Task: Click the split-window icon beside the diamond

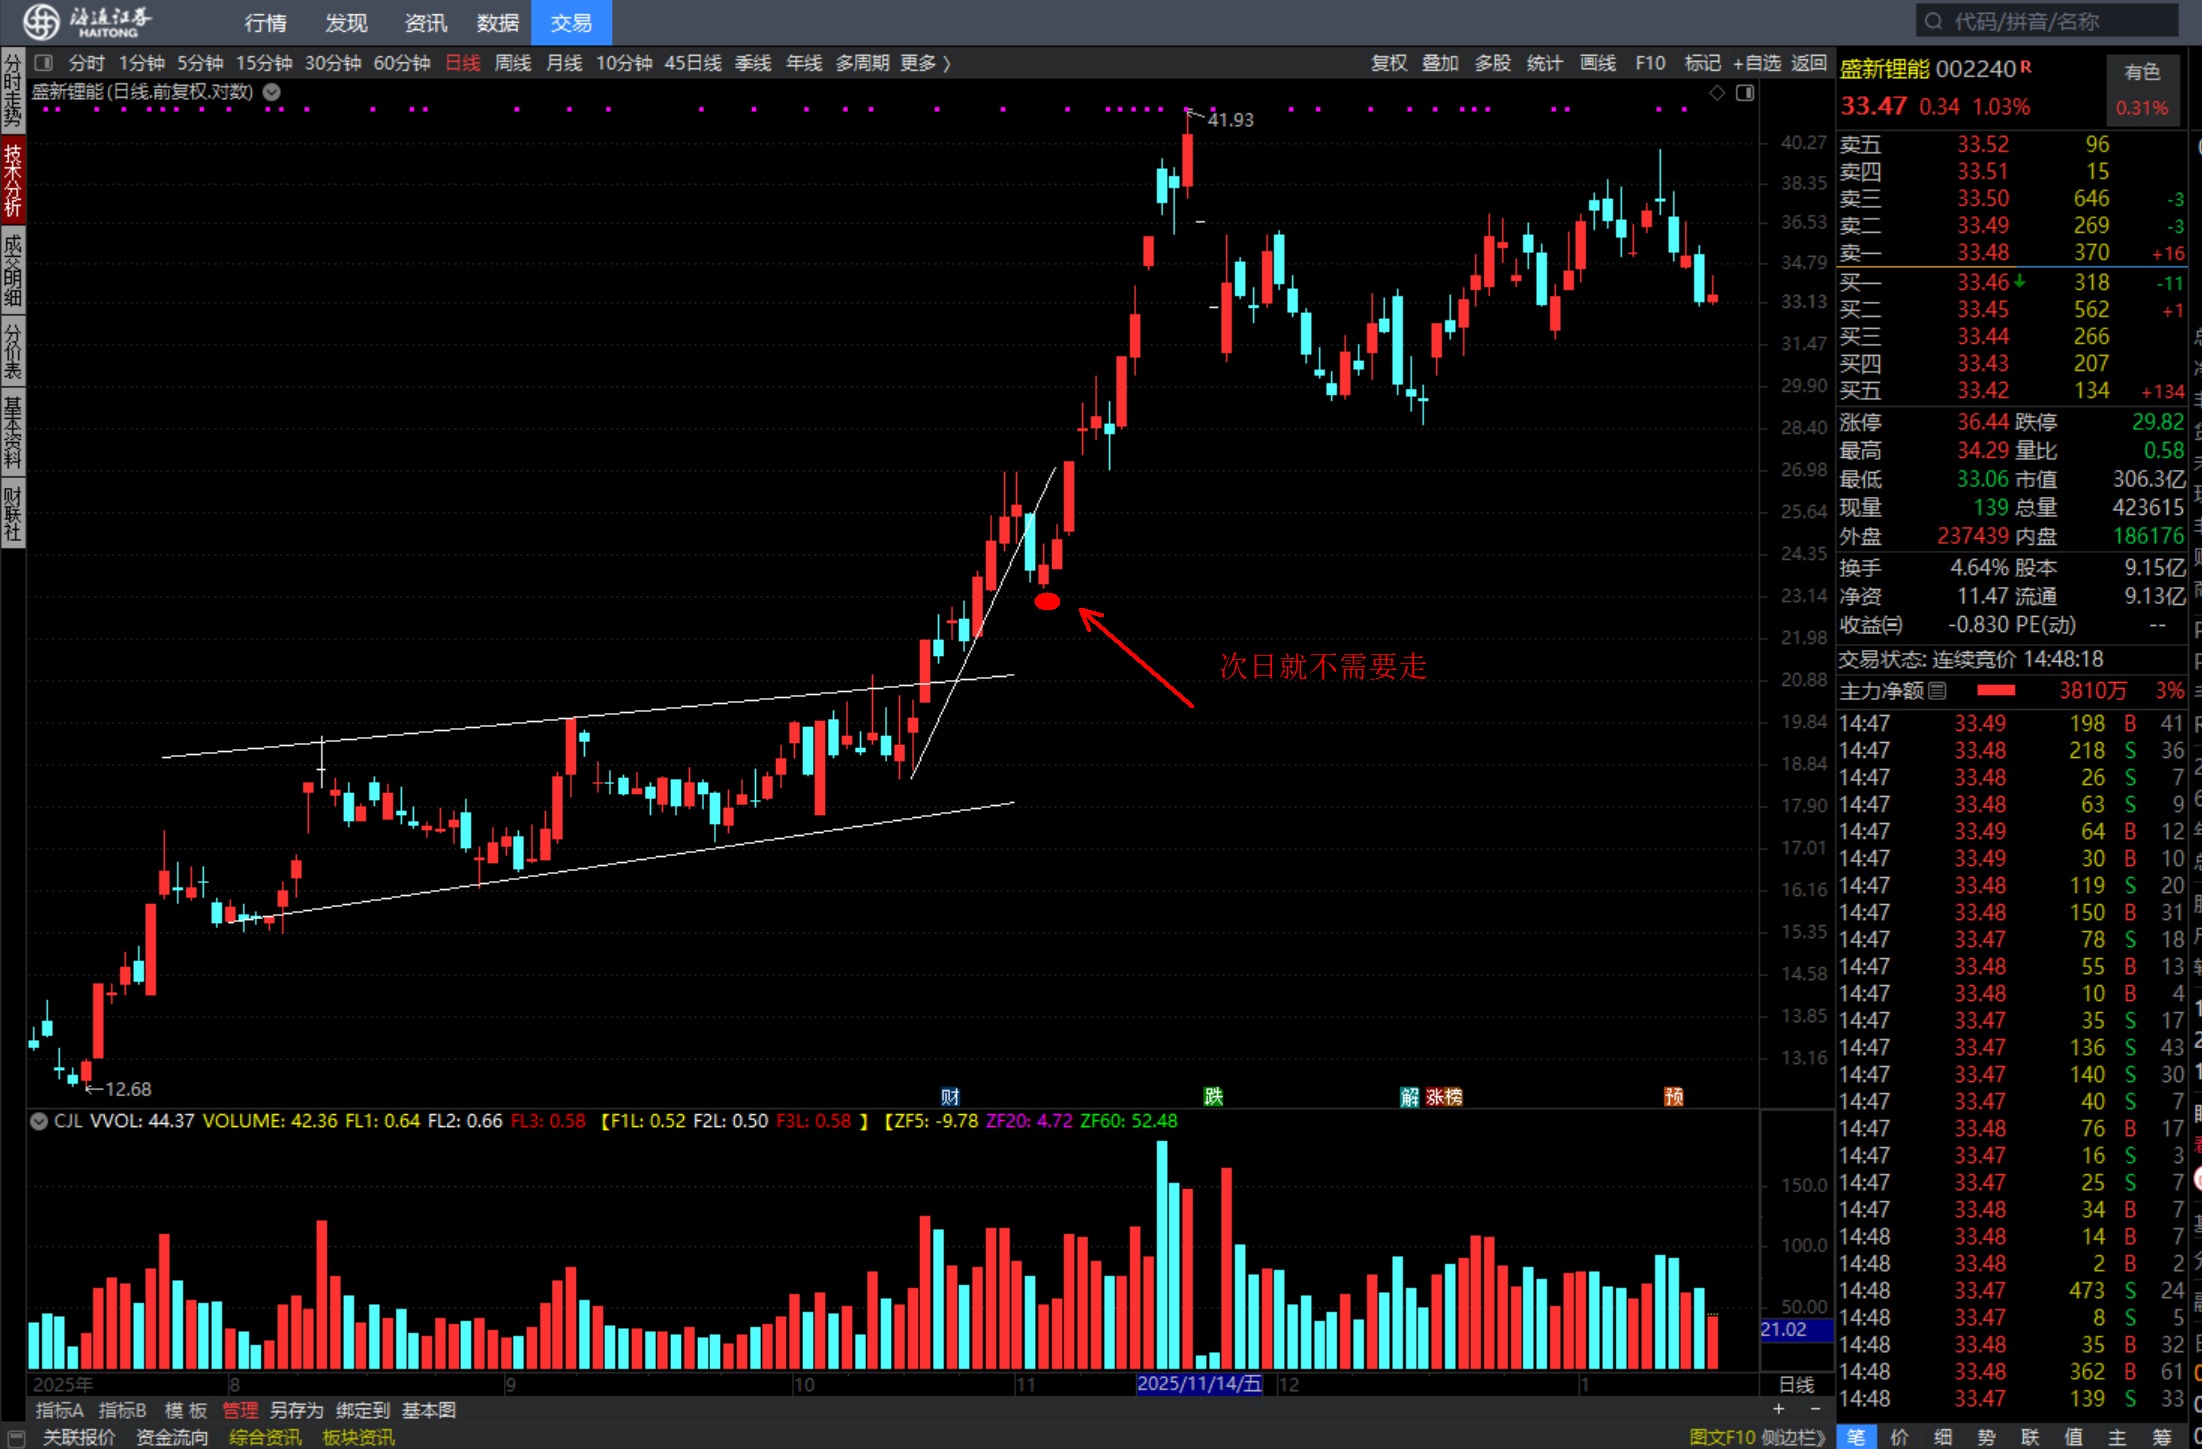Action: (1745, 92)
